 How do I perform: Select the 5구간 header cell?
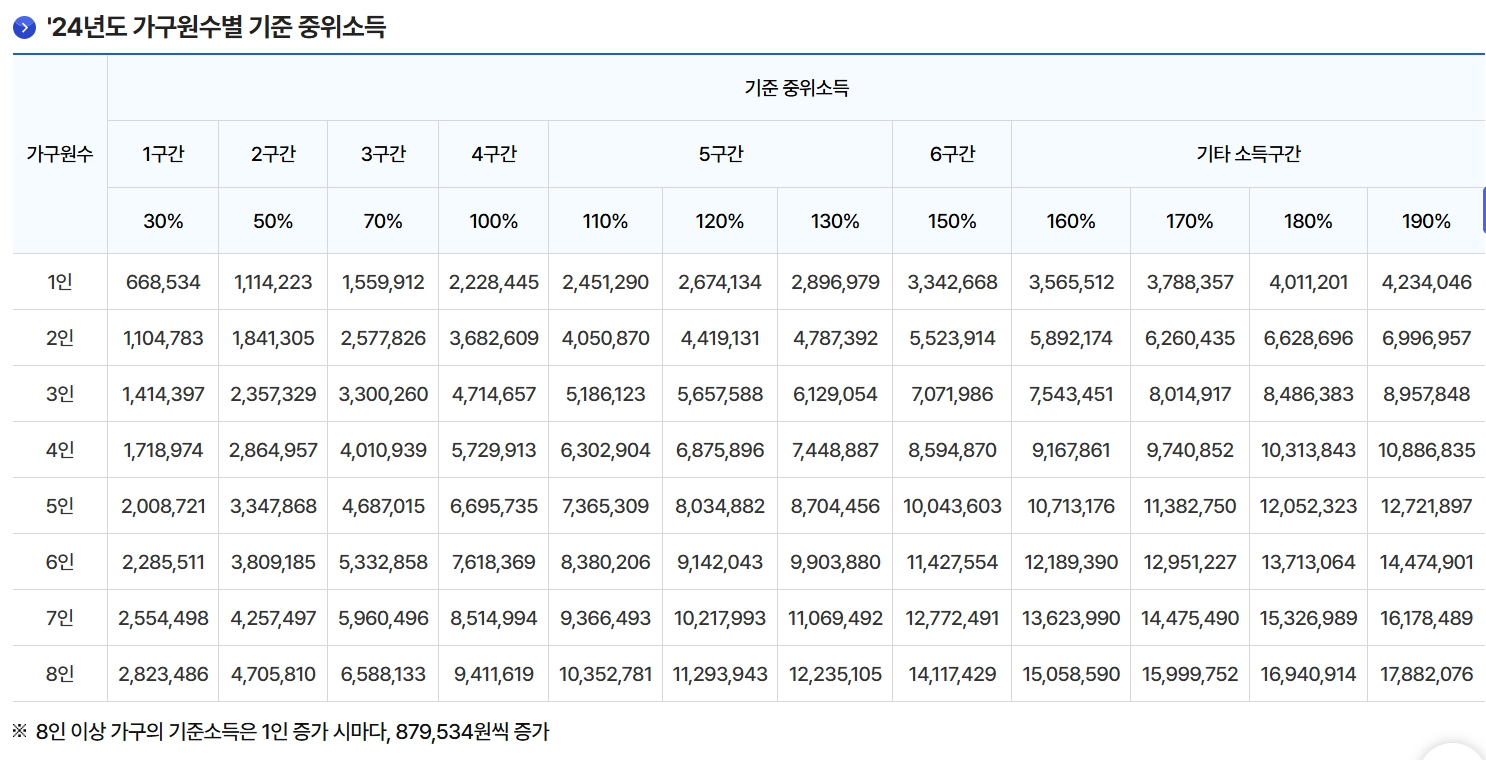(720, 154)
